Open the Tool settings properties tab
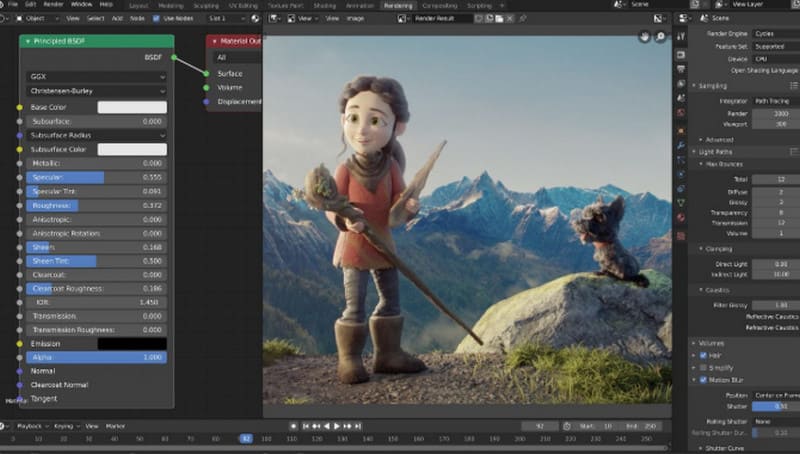 pyautogui.click(x=681, y=37)
